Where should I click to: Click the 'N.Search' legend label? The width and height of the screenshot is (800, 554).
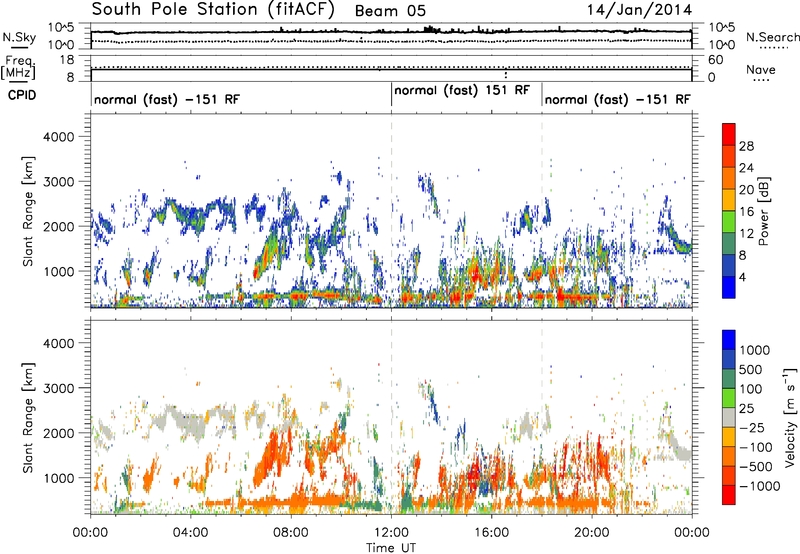773,37
